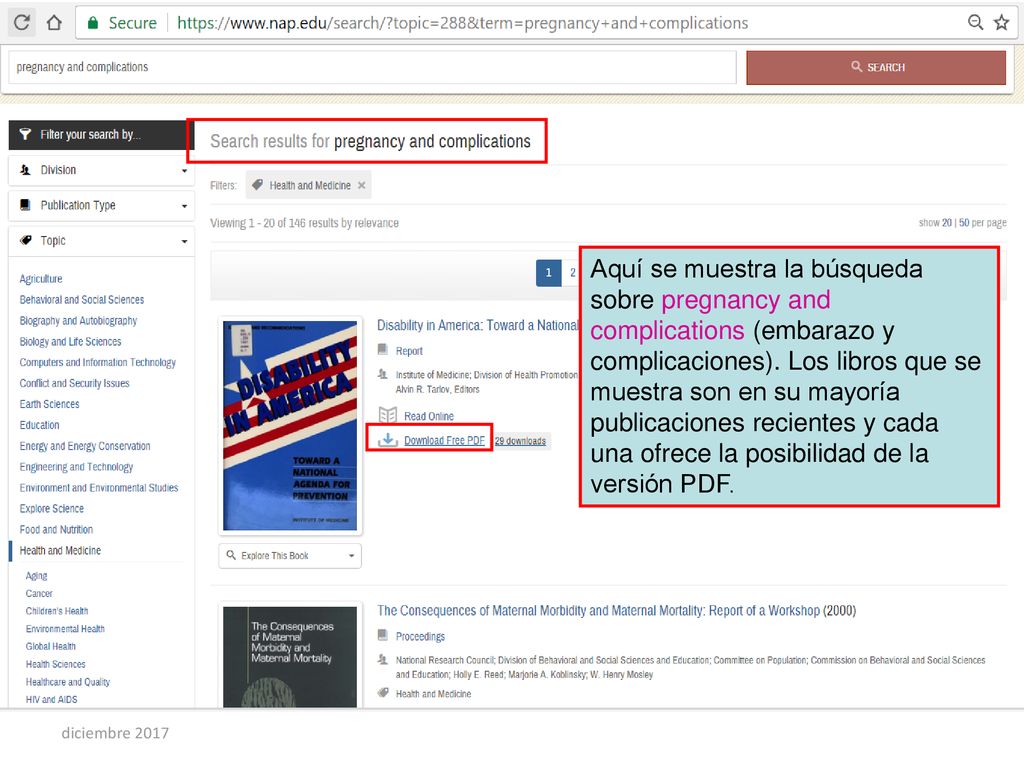Click the green Secure padlock icon
This screenshot has height=768, width=1024.
93,24
